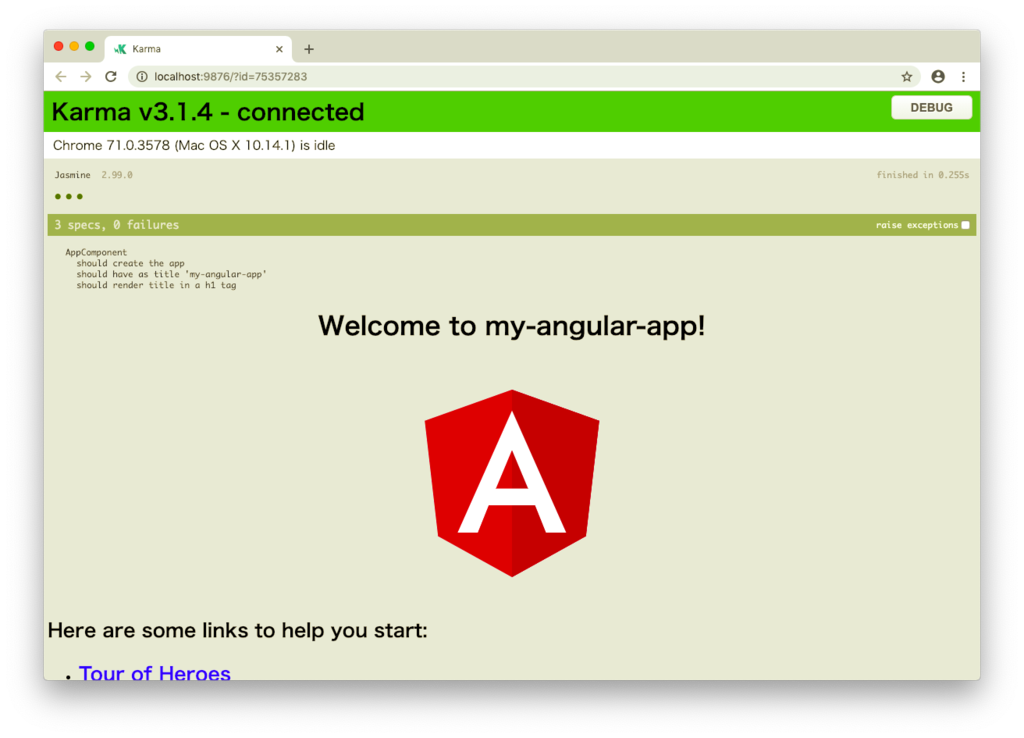Click the browser forward arrow

tap(86, 76)
